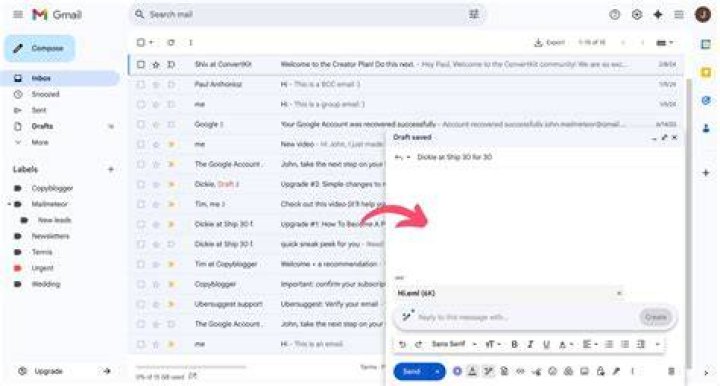The image size is (720, 386).
Task: Open Google Tasks side panel icon
Action: pos(706,101)
